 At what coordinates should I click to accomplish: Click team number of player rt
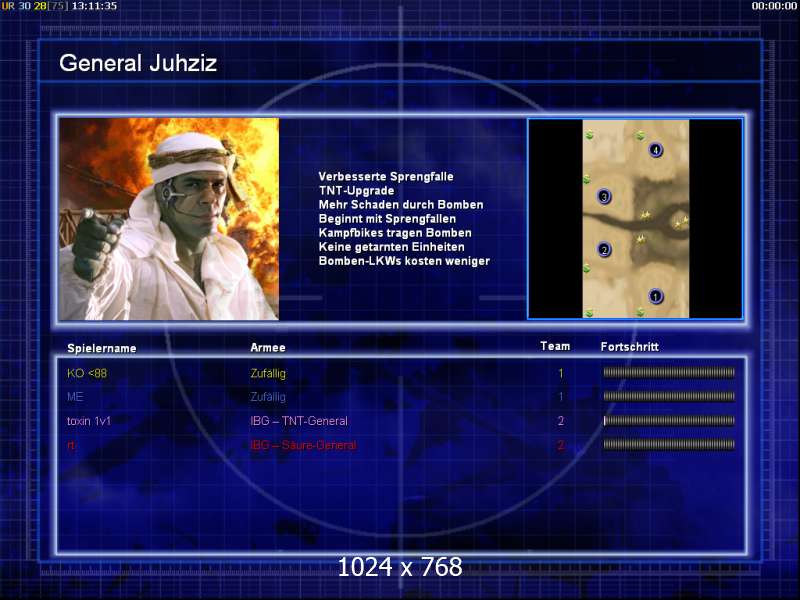pos(561,445)
